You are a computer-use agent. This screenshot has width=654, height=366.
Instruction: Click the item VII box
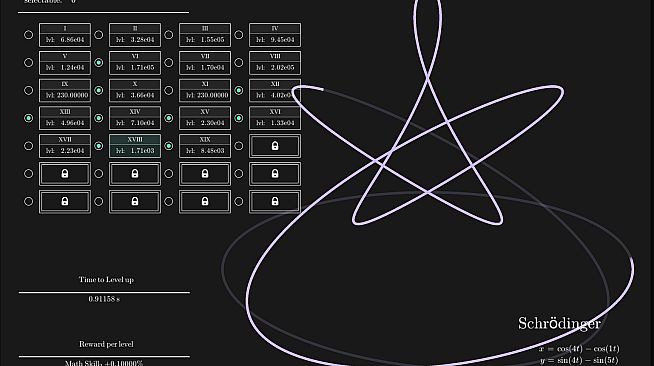coord(205,63)
